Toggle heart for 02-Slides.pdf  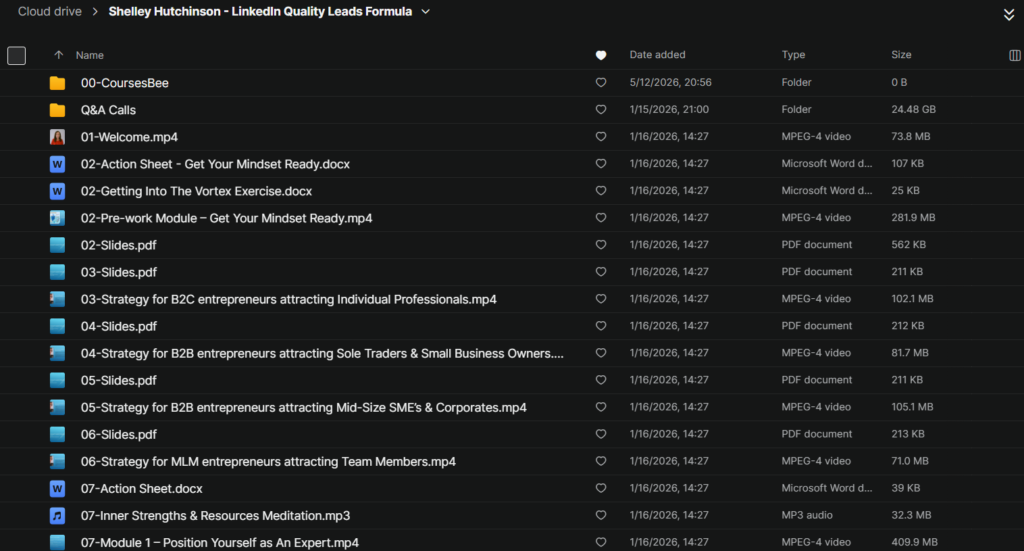601,244
